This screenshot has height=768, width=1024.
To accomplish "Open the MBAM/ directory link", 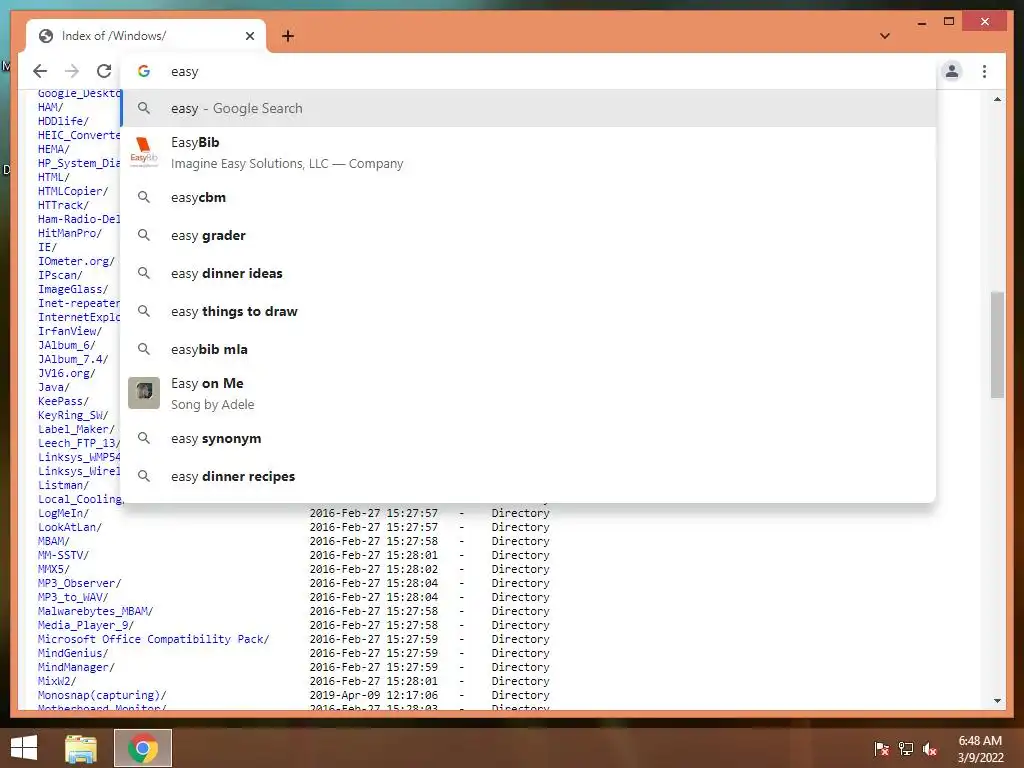I will pyautogui.click(x=54, y=541).
